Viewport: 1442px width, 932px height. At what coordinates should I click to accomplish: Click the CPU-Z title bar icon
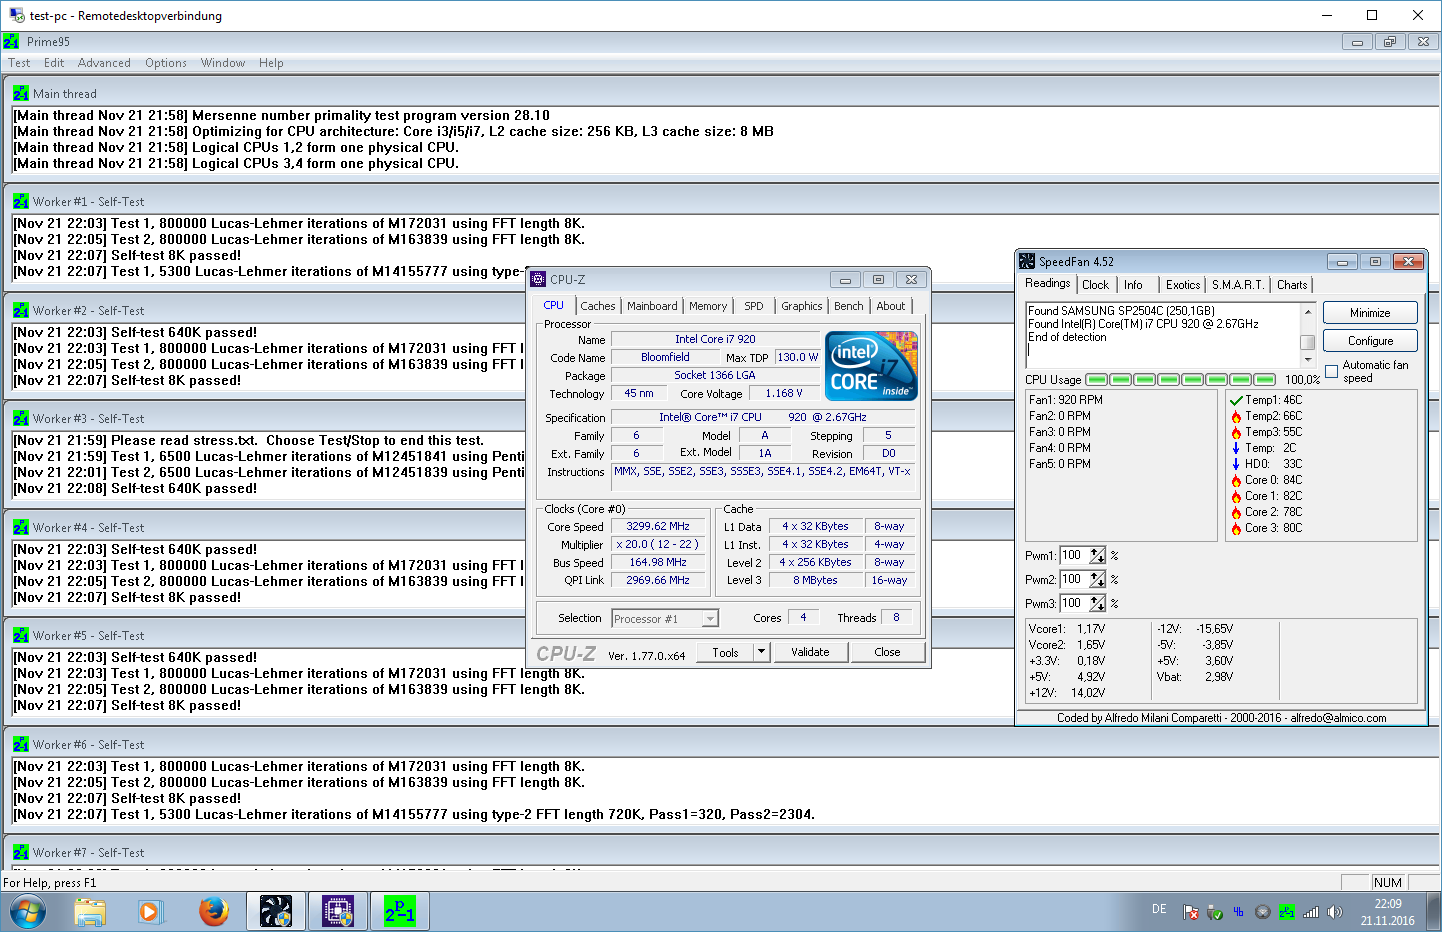[x=539, y=280]
